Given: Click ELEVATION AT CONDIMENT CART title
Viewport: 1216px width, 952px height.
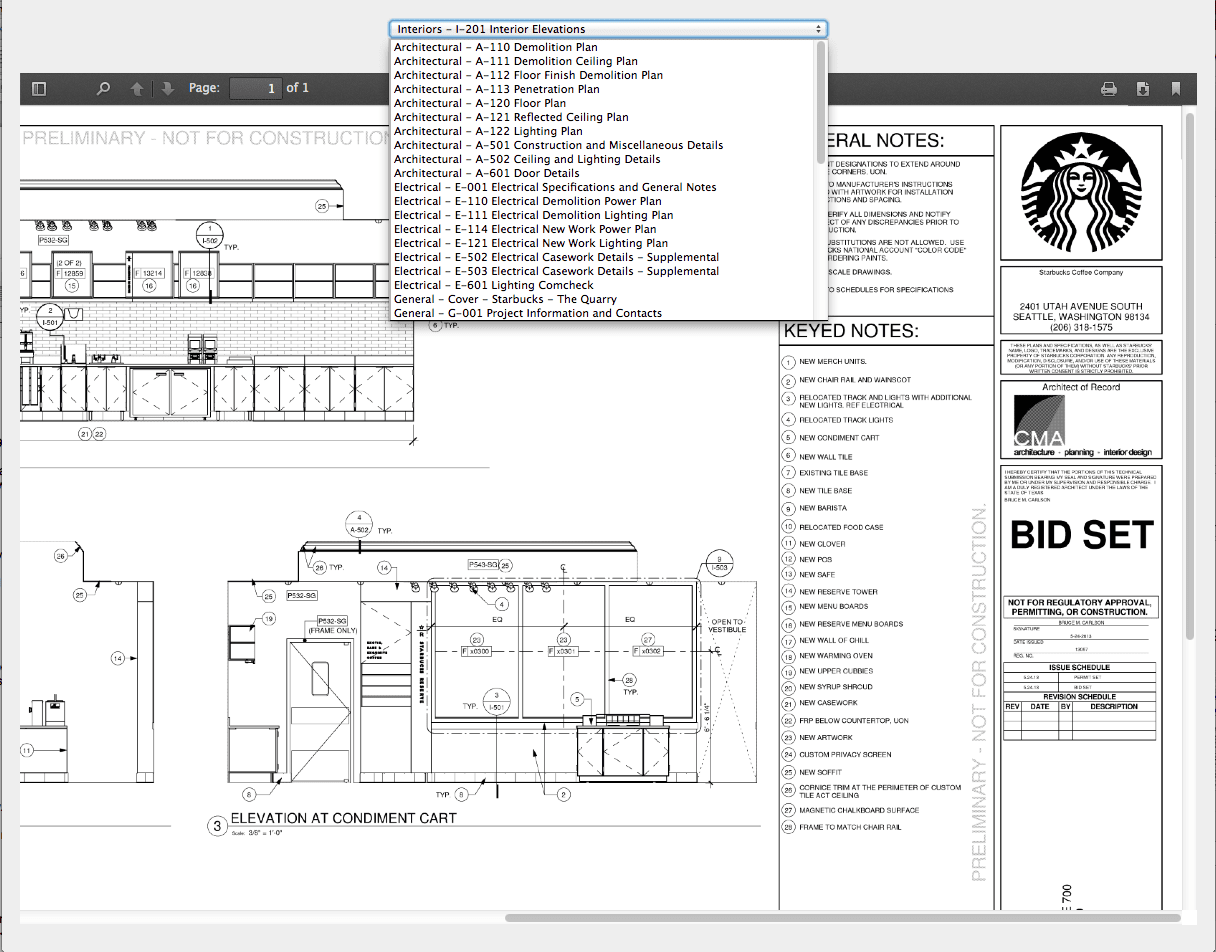Looking at the screenshot, I should coord(343,818).
